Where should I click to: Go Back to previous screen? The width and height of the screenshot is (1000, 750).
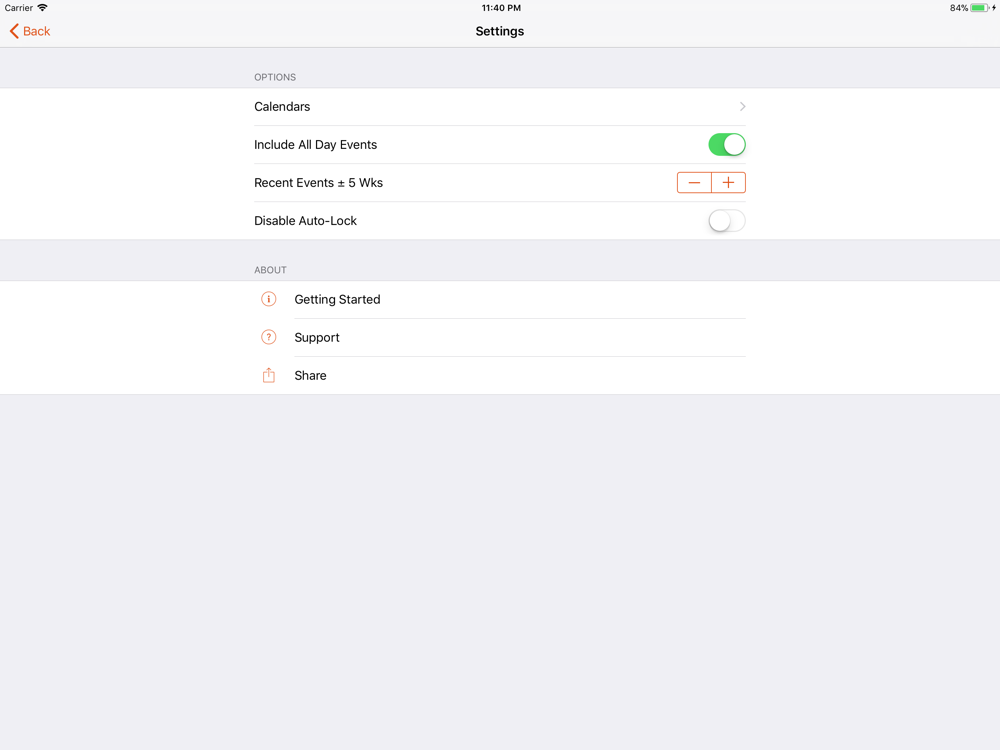pyautogui.click(x=30, y=31)
